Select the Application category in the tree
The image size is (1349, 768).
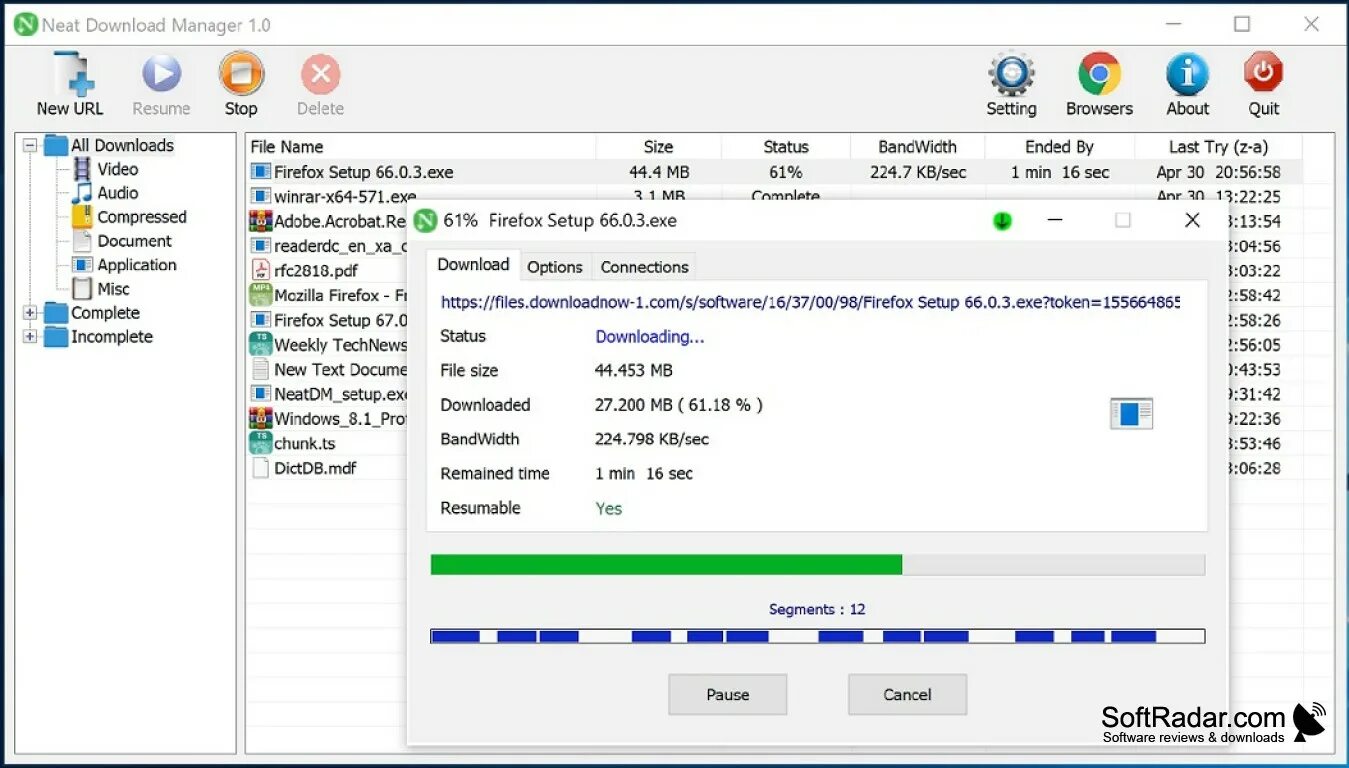click(137, 265)
